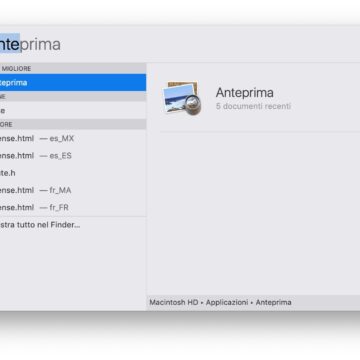Image resolution: width=360 pixels, height=360 pixels.
Task: Click the 'Anteprima' title in preview pane
Action: click(245, 93)
